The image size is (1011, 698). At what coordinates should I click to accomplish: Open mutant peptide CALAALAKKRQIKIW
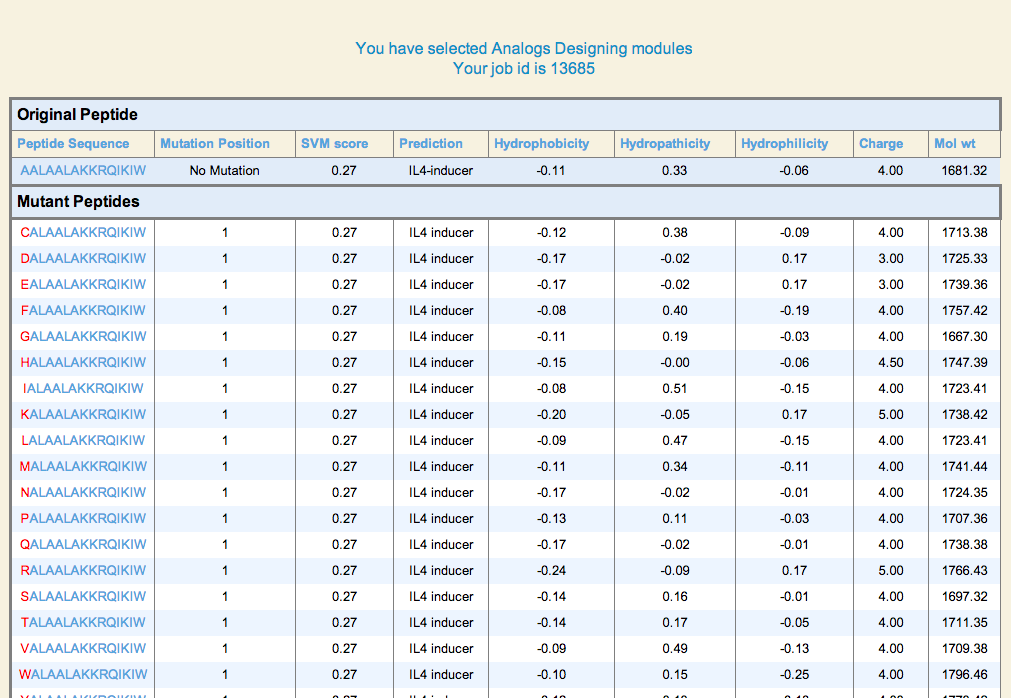pyautogui.click(x=83, y=233)
